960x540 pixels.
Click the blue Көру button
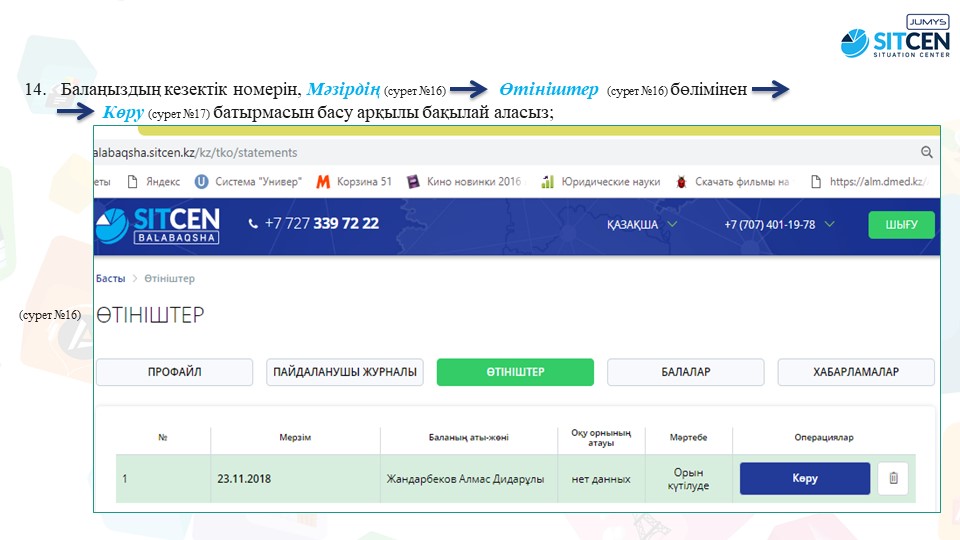[x=804, y=479]
